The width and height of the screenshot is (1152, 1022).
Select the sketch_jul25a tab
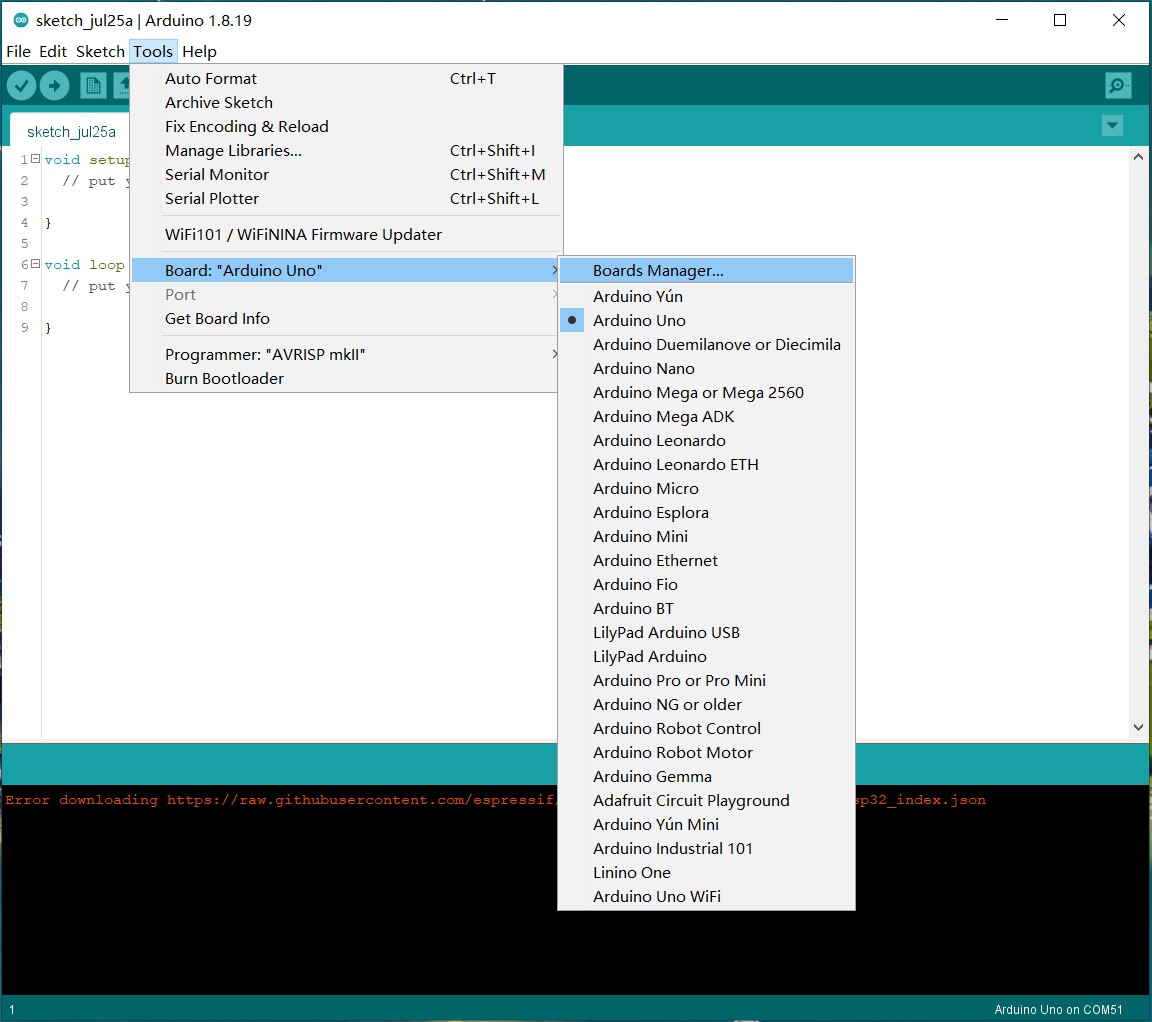[71, 132]
